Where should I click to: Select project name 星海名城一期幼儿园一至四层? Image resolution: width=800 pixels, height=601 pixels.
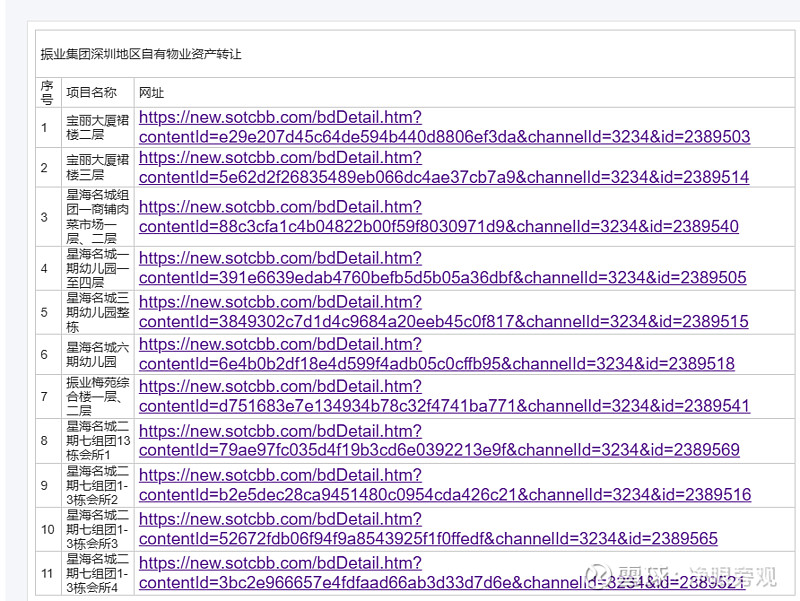tap(97, 268)
